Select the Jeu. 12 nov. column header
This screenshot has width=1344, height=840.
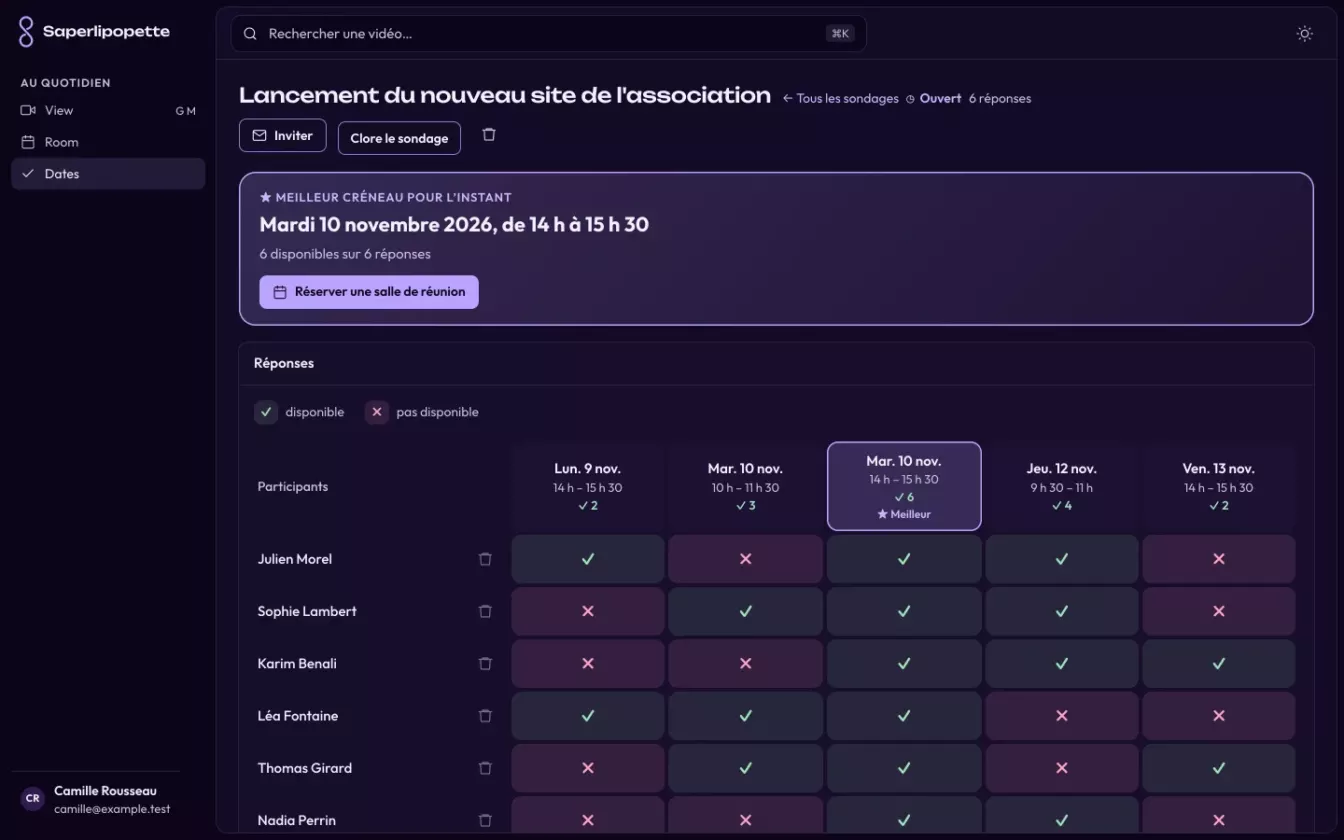[x=1062, y=486]
